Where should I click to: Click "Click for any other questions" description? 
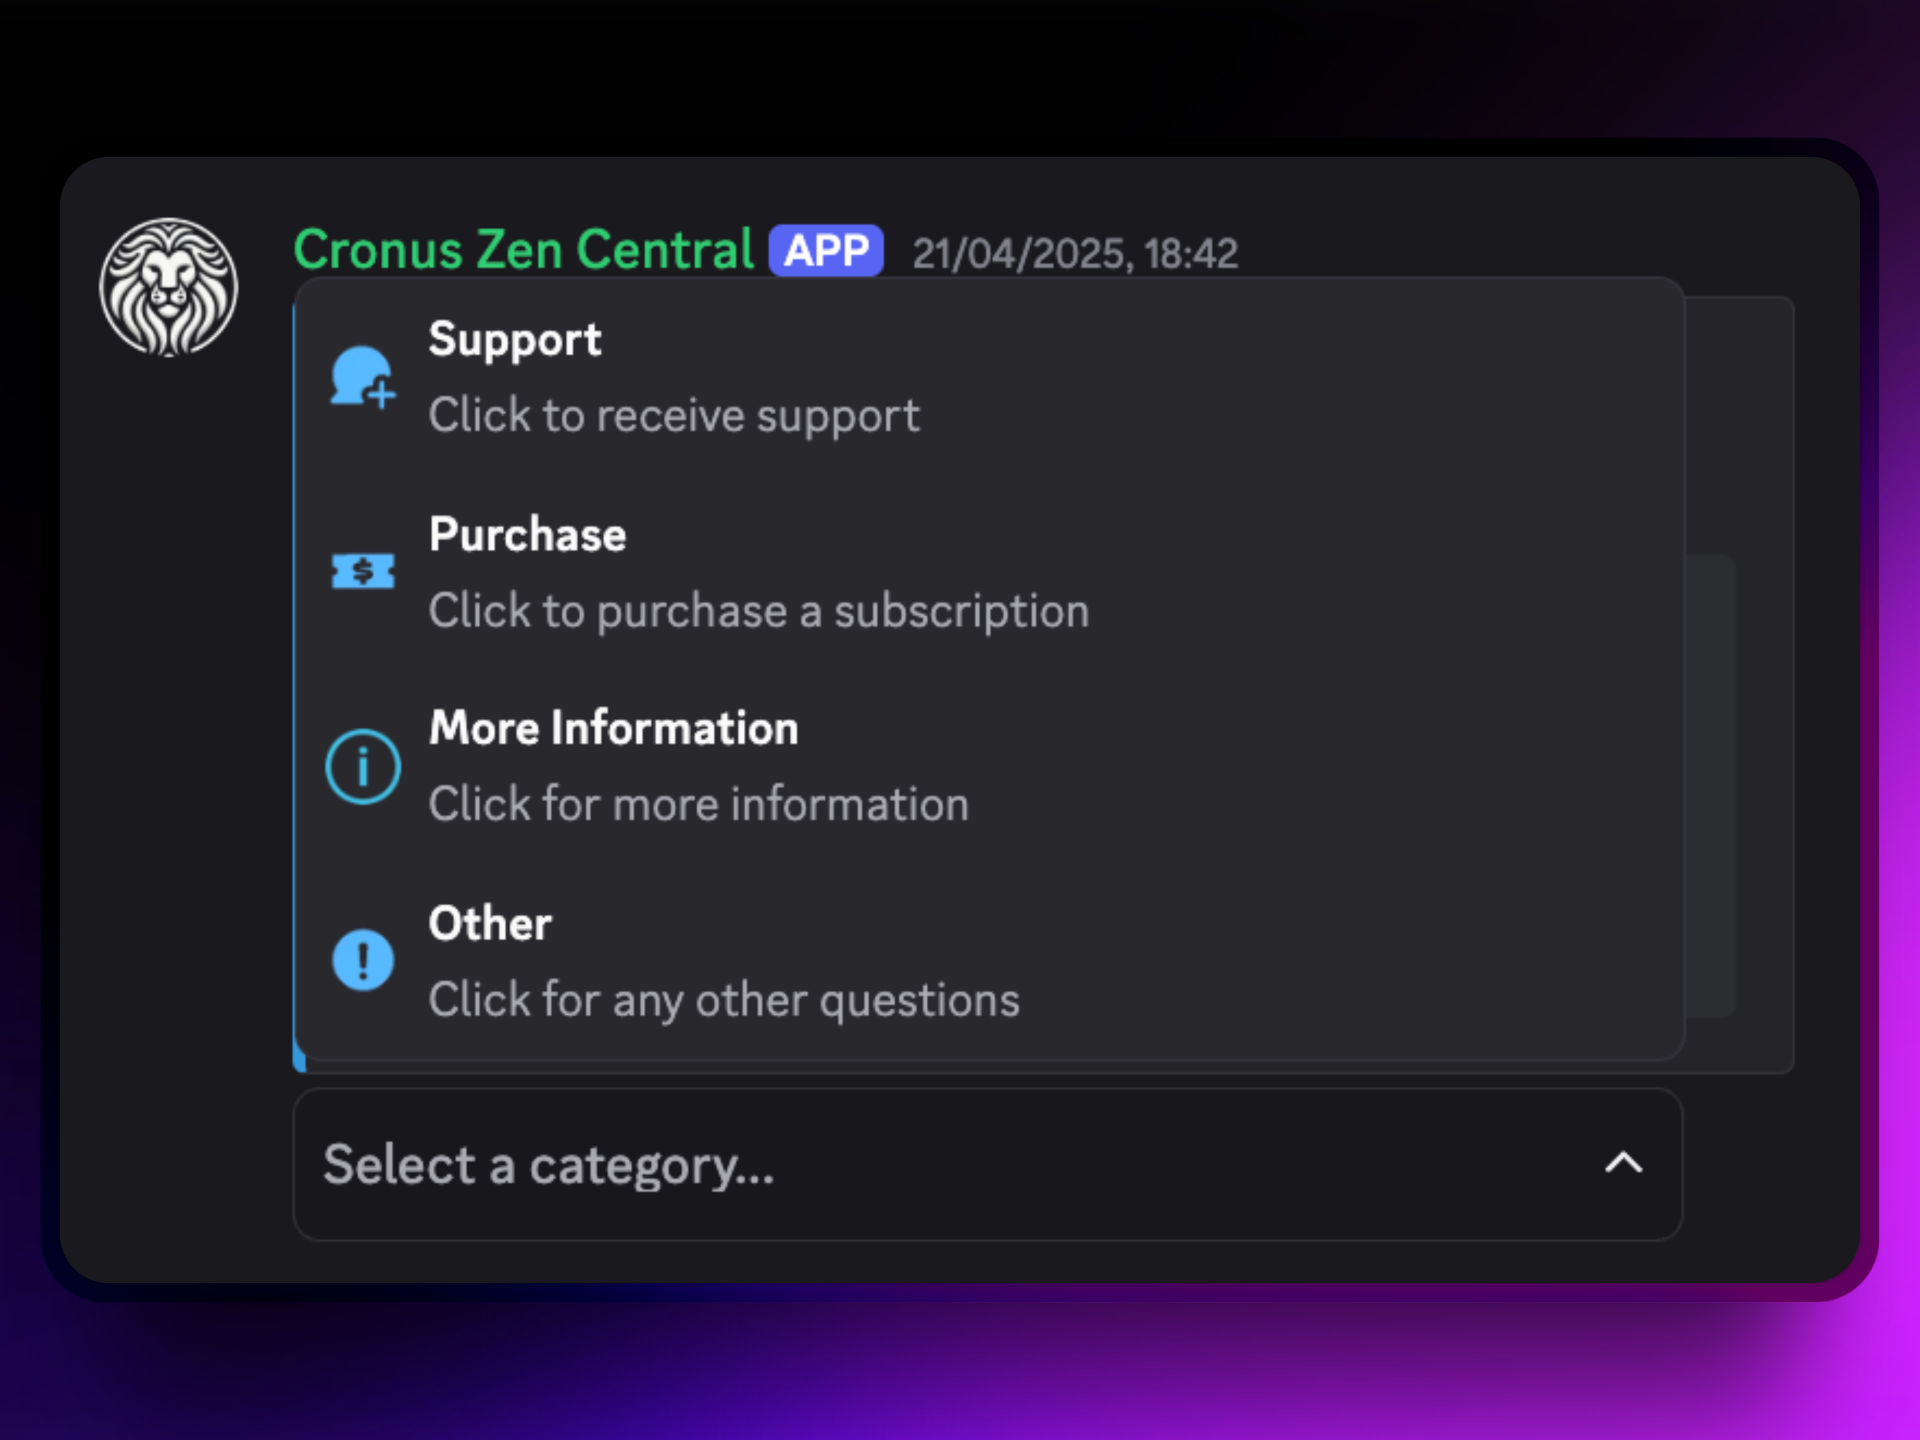(724, 1001)
